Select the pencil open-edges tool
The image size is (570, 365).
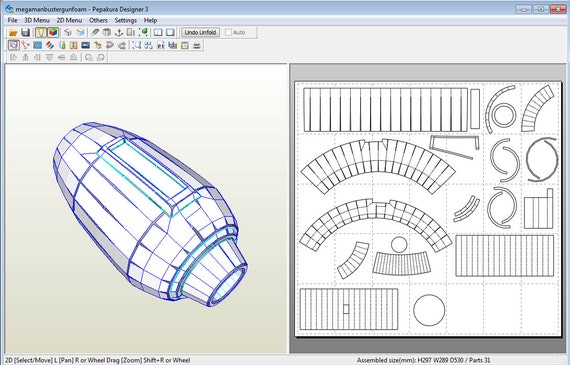point(95,32)
